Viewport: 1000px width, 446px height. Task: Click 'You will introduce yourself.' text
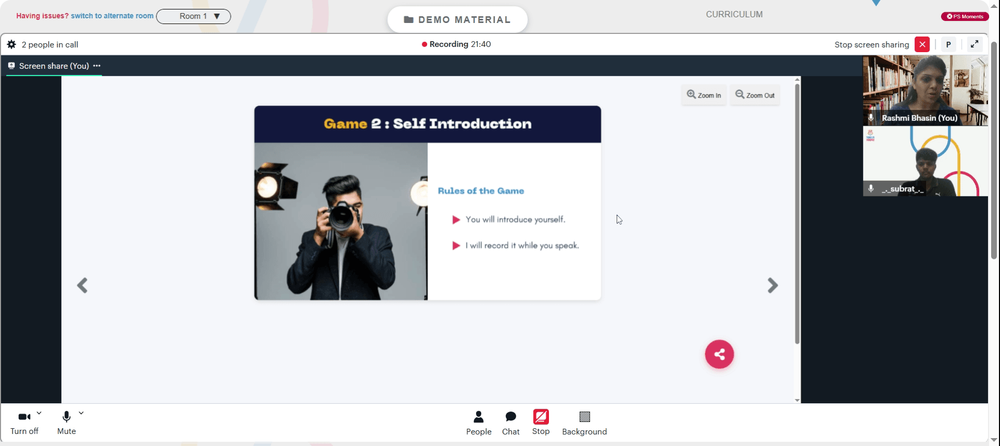515,219
